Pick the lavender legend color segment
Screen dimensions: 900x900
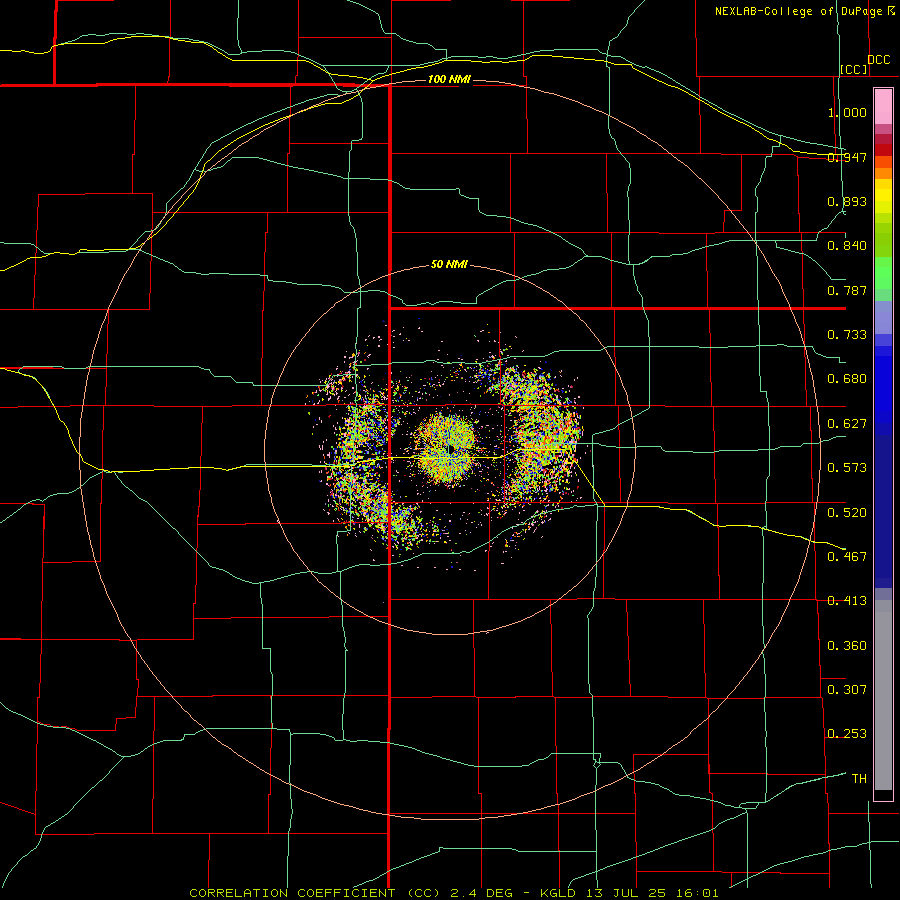(883, 317)
